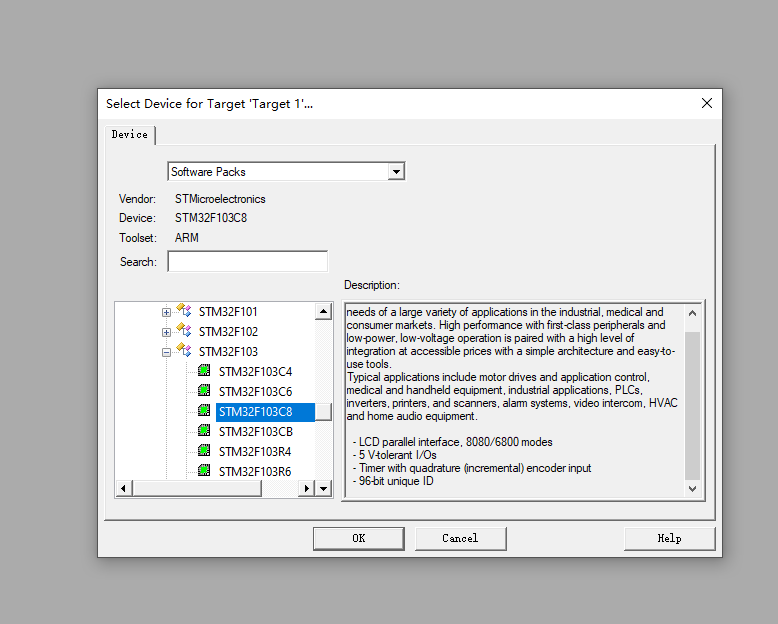Click the '5 V-tolerant I/Os' line
Image resolution: width=778 pixels, height=624 pixels.
(x=394, y=455)
